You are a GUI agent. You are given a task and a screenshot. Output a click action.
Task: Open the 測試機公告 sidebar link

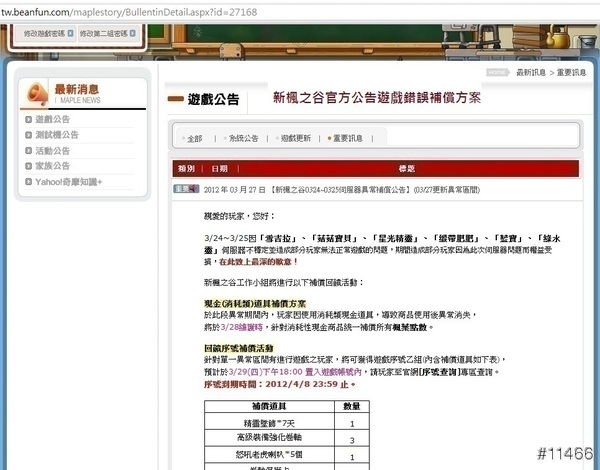[x=56, y=135]
